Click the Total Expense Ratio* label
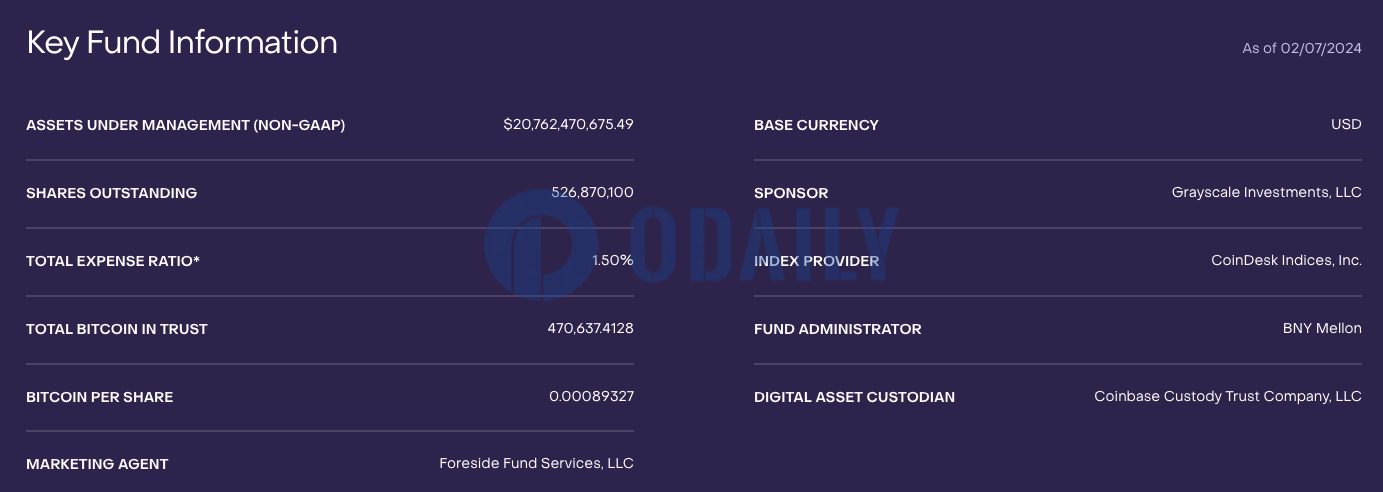This screenshot has height=492, width=1383. click(x=113, y=261)
